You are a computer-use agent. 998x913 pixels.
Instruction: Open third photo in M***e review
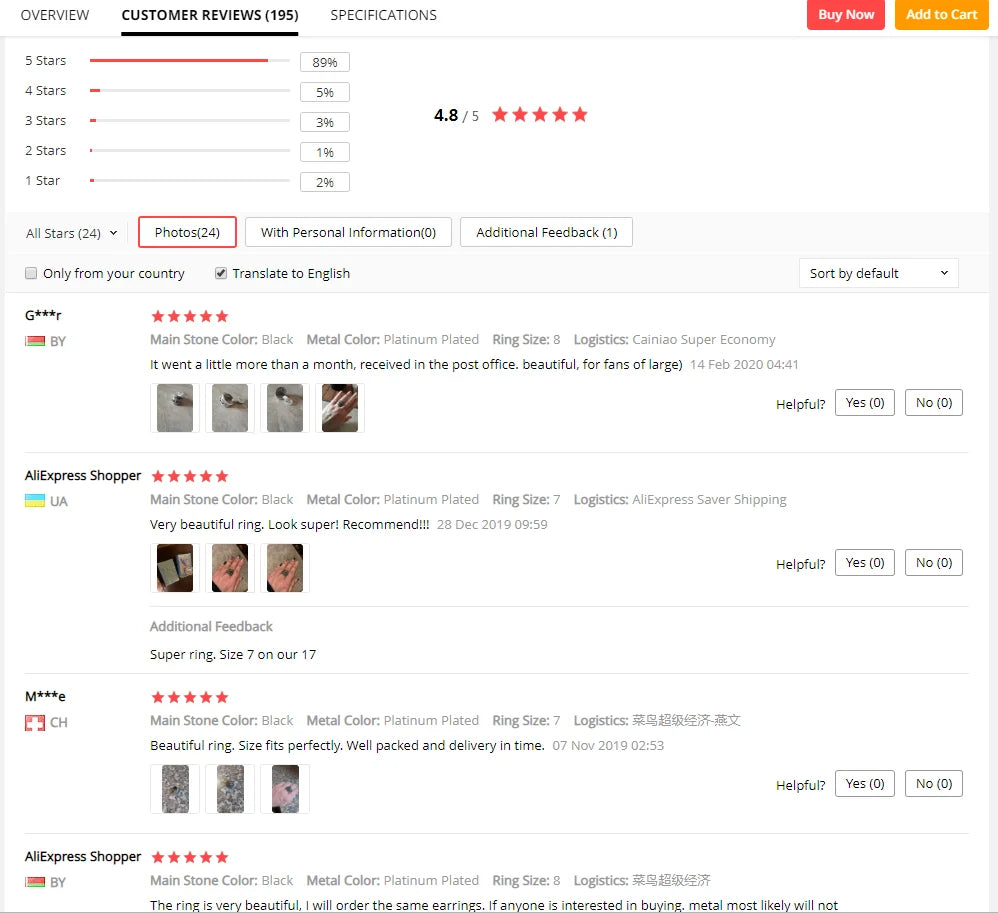coord(285,789)
